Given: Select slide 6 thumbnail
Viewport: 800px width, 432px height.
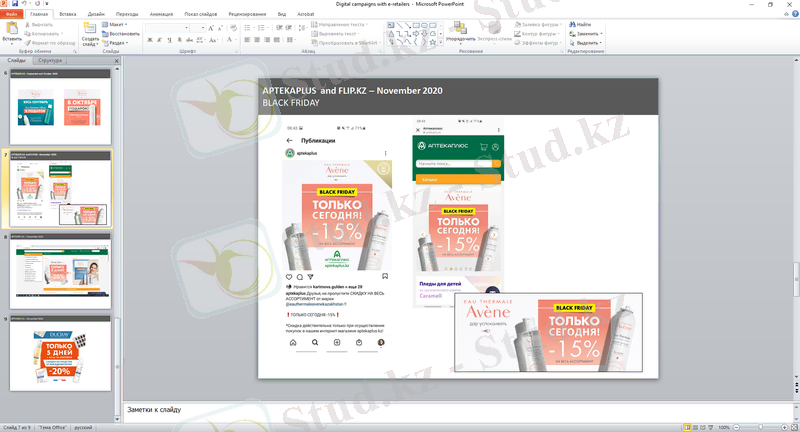Looking at the screenshot, I should click(x=60, y=107).
